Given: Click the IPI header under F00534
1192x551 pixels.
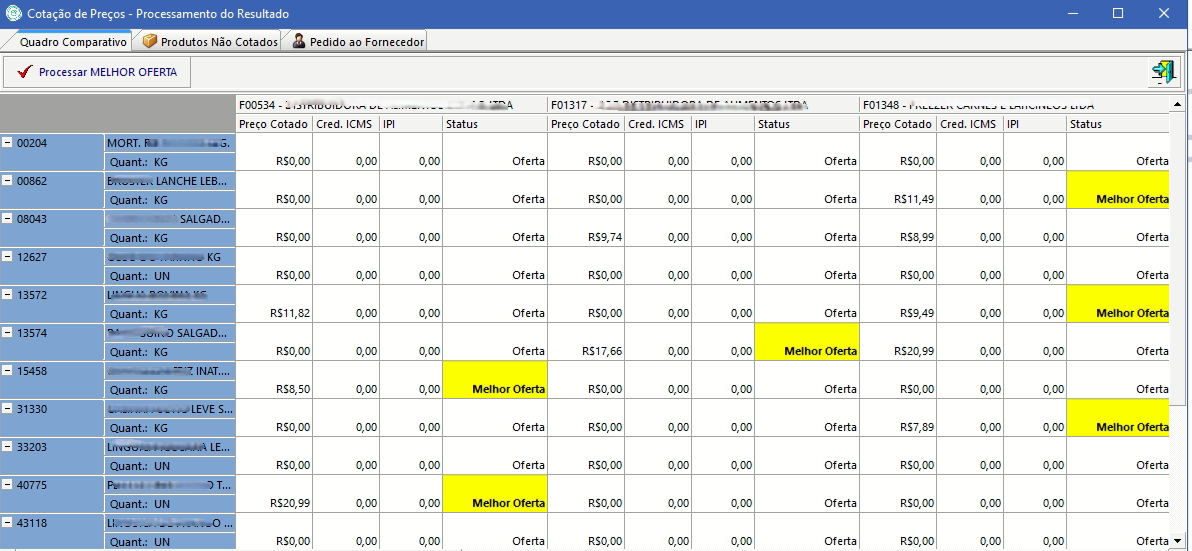Looking at the screenshot, I should point(411,124).
